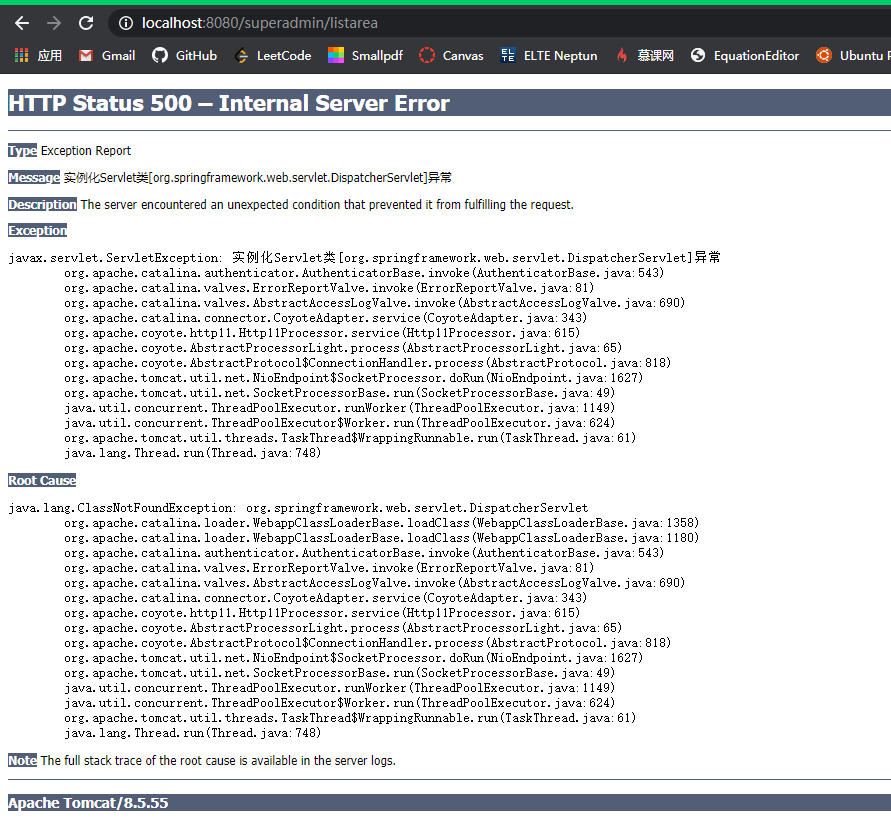Click the Type label
The height and width of the screenshot is (819, 891).
[23, 151]
